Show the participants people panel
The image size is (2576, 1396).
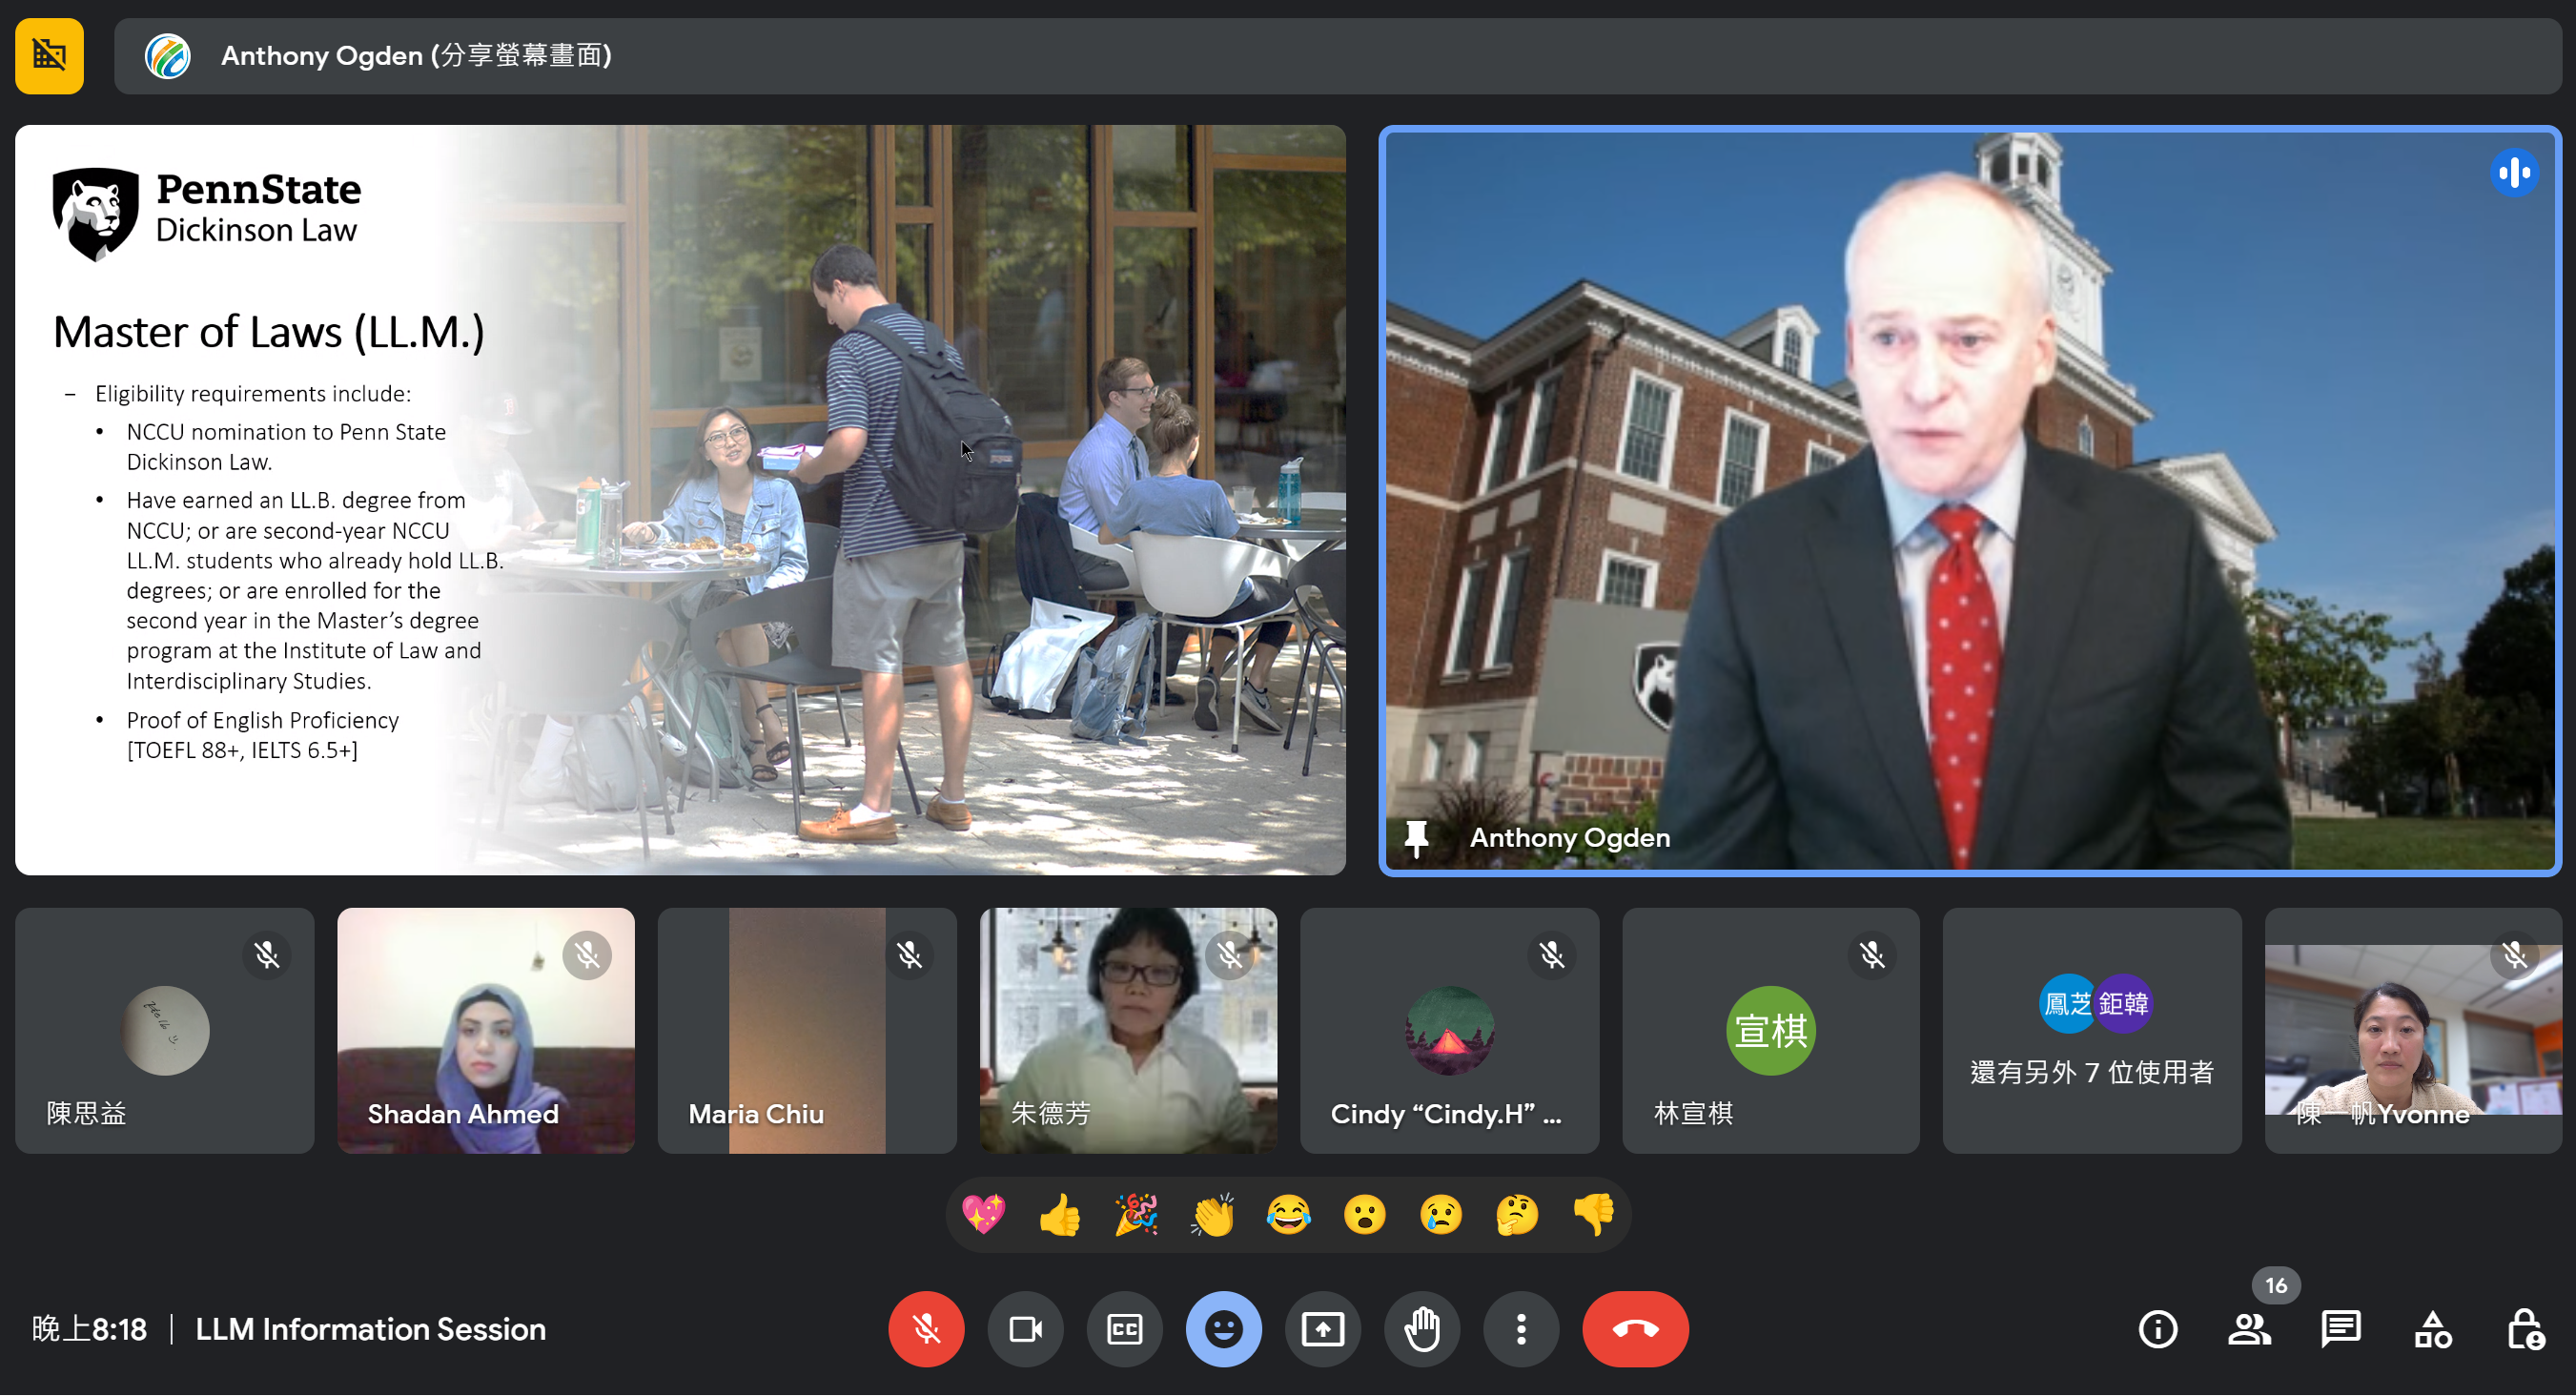pyautogui.click(x=2249, y=1329)
